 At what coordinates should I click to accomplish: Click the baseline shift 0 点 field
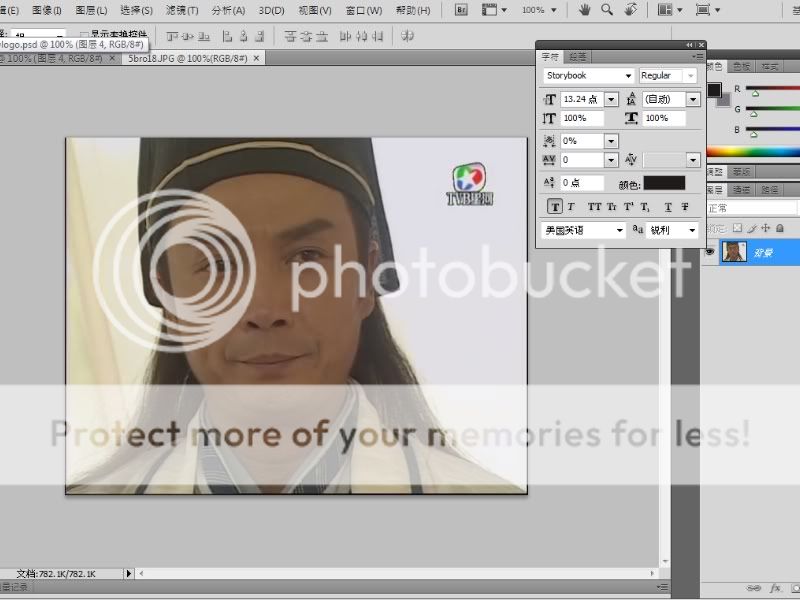click(582, 183)
